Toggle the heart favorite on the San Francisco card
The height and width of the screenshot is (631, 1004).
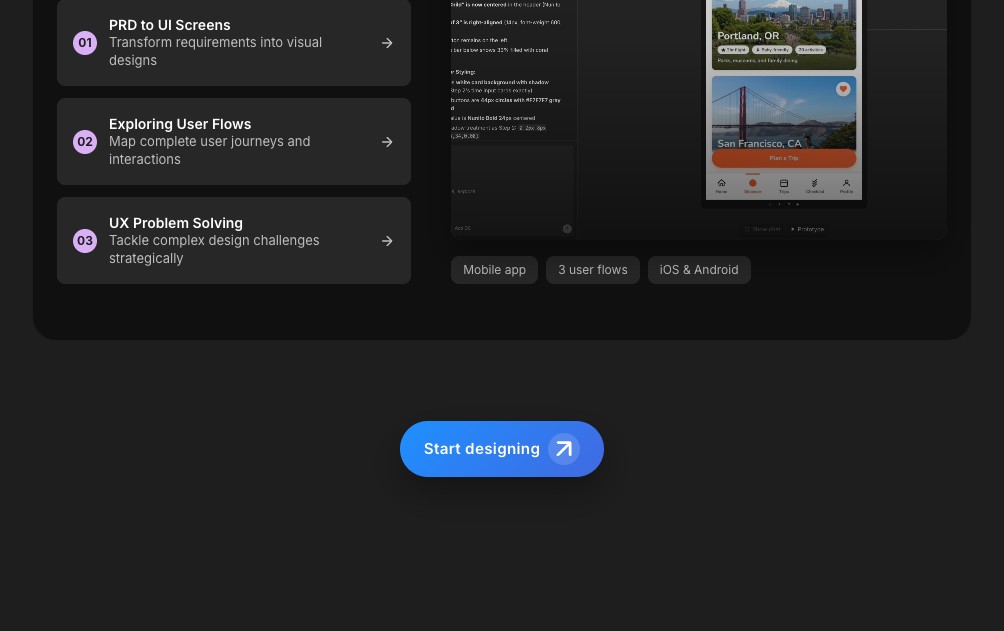[845, 89]
